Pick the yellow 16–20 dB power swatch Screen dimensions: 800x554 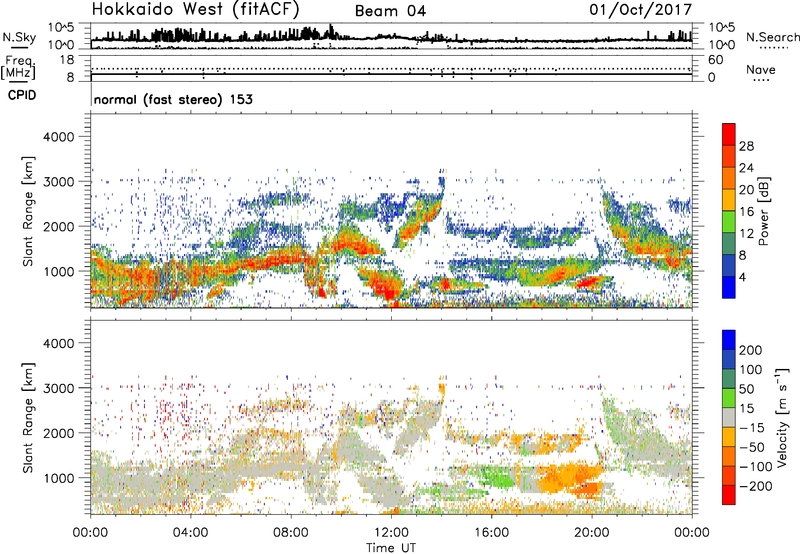pyautogui.click(x=729, y=199)
